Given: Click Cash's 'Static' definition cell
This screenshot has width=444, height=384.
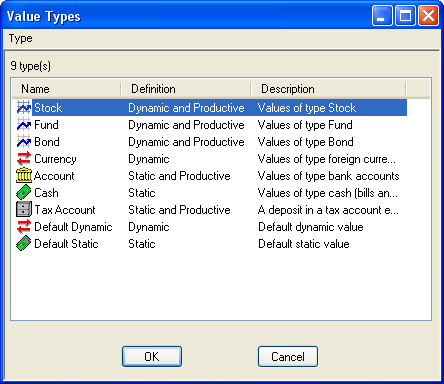Looking at the screenshot, I should (x=142, y=193).
